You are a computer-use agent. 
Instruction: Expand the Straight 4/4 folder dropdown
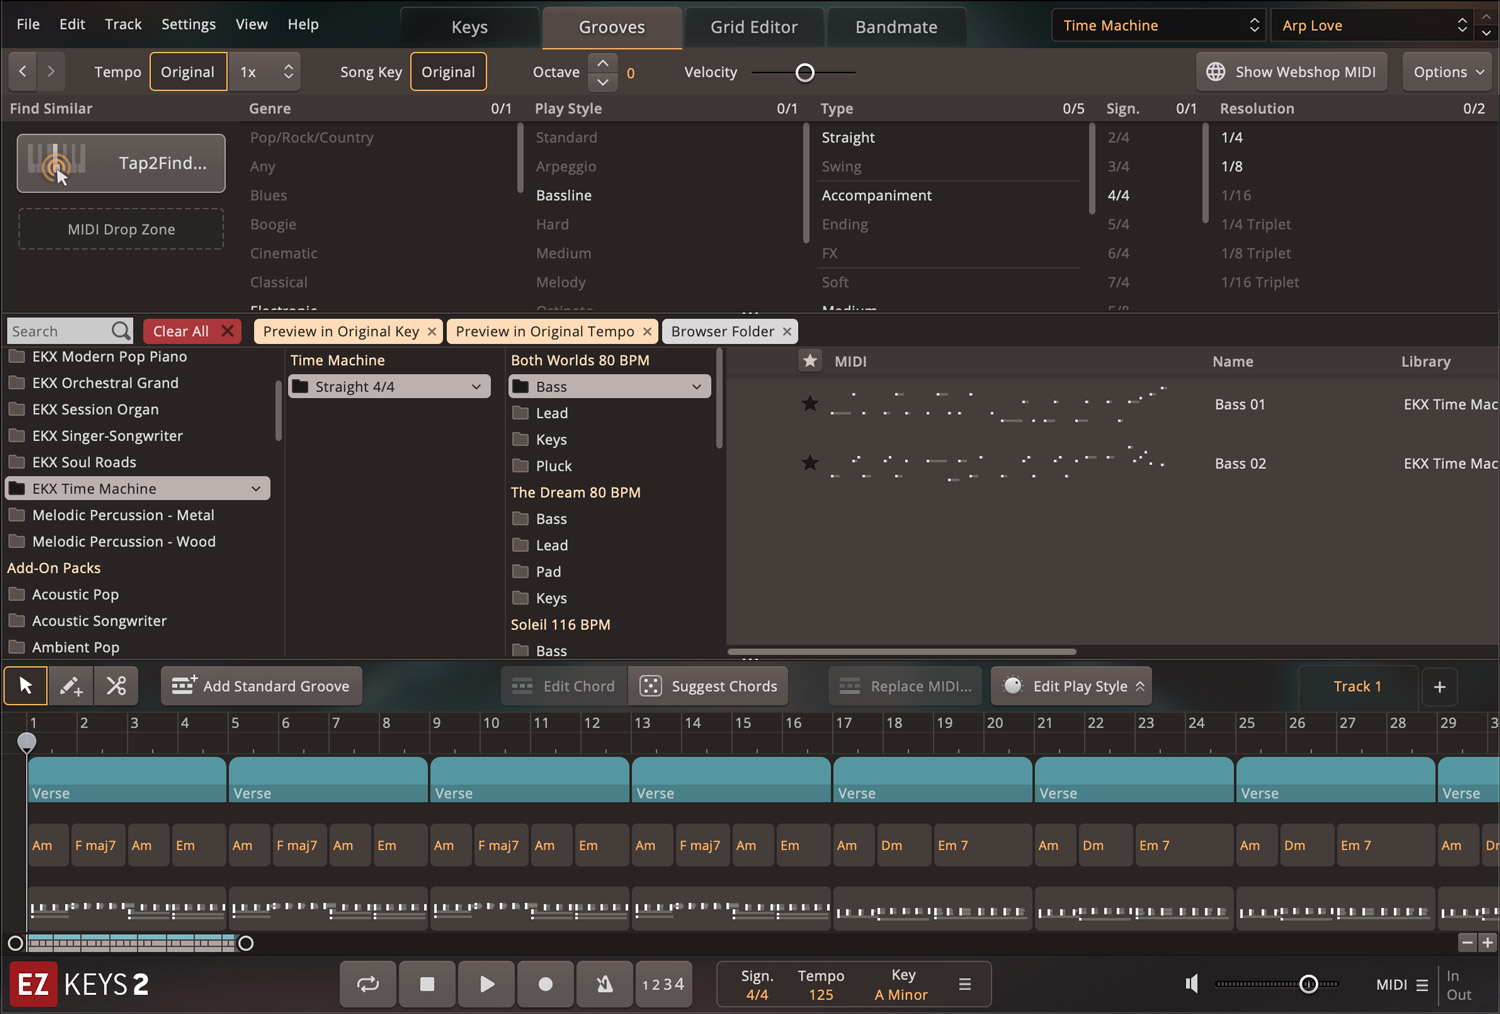click(476, 387)
